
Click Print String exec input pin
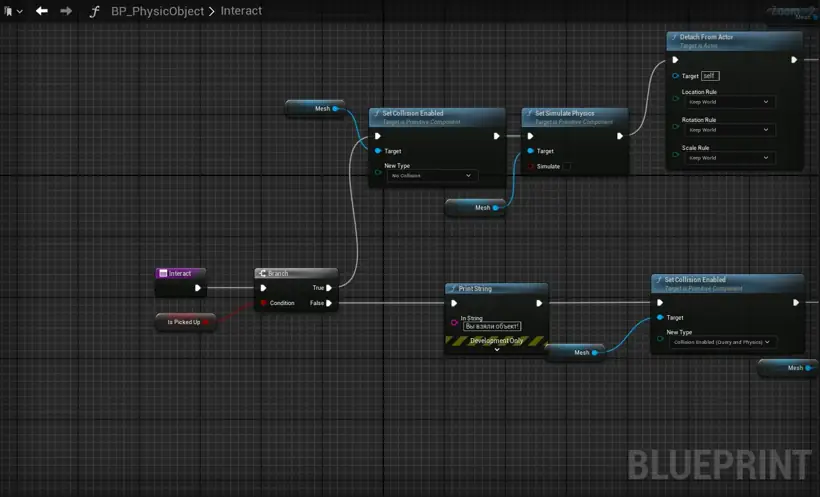(x=454, y=303)
